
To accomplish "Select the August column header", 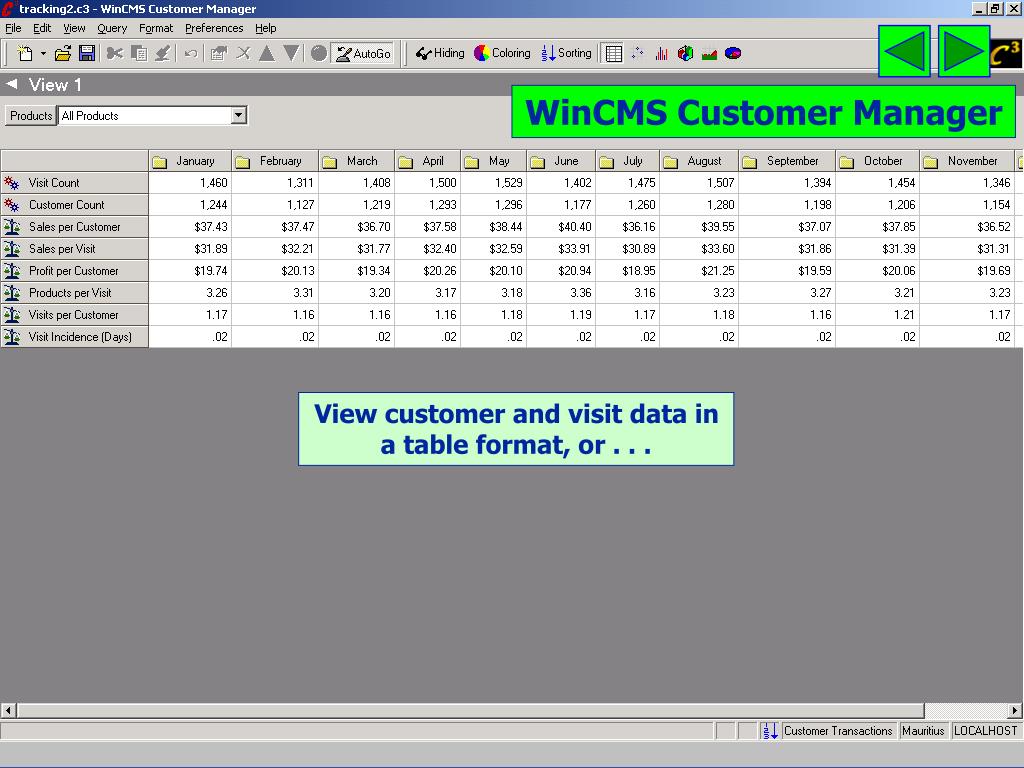I will tap(699, 161).
